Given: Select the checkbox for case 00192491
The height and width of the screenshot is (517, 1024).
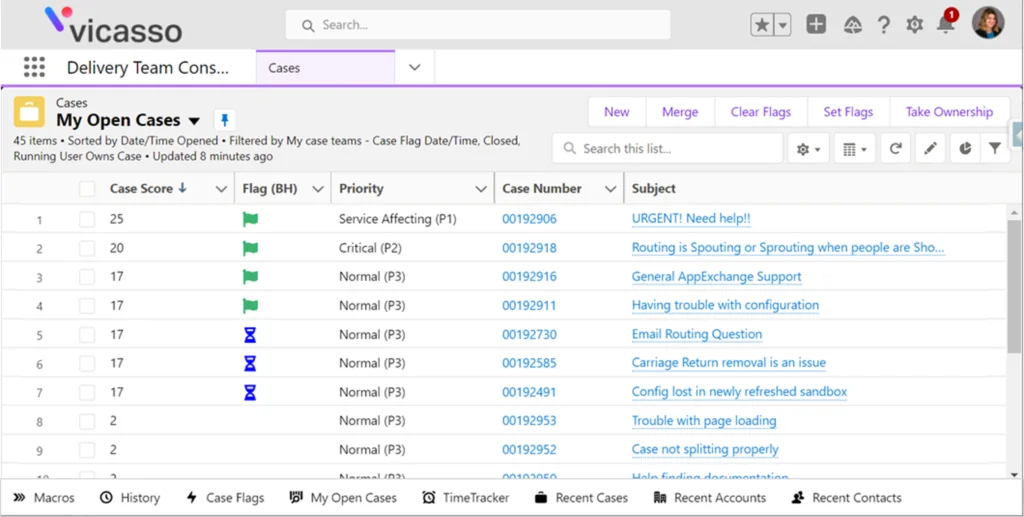Looking at the screenshot, I should [87, 392].
